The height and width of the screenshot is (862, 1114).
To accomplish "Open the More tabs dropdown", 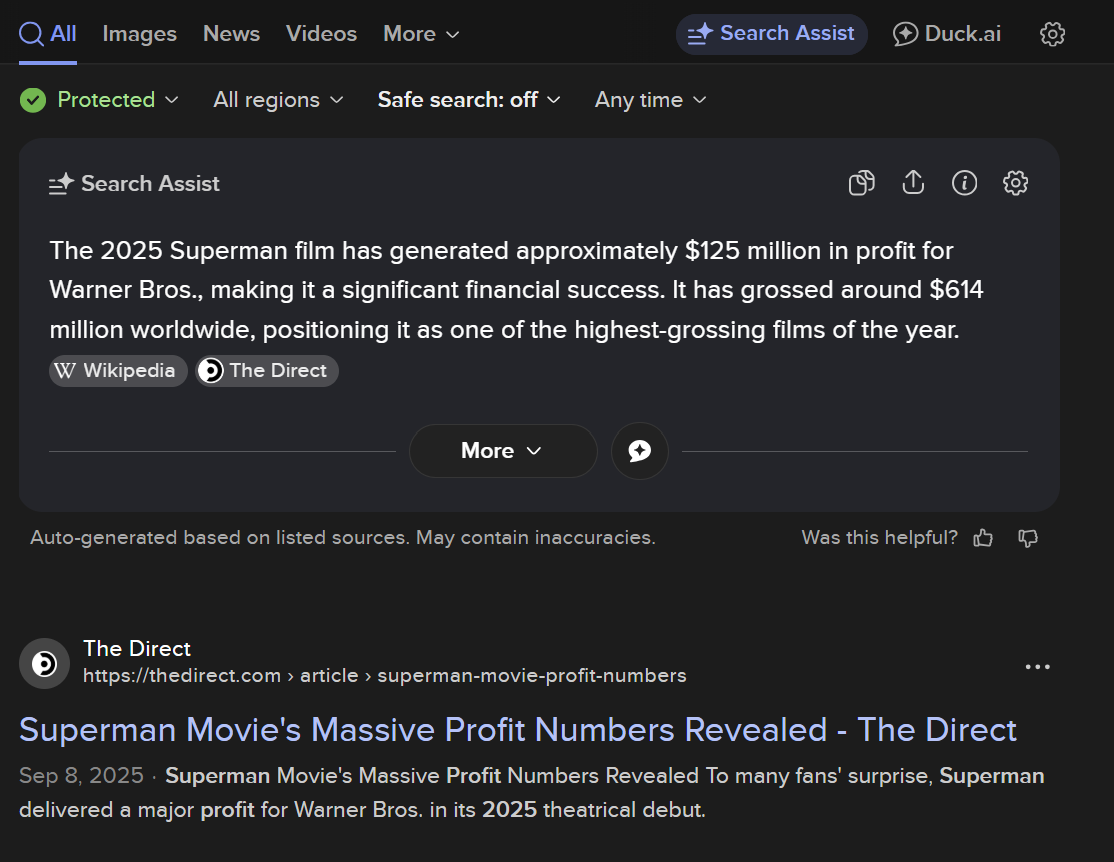I will tap(421, 33).
